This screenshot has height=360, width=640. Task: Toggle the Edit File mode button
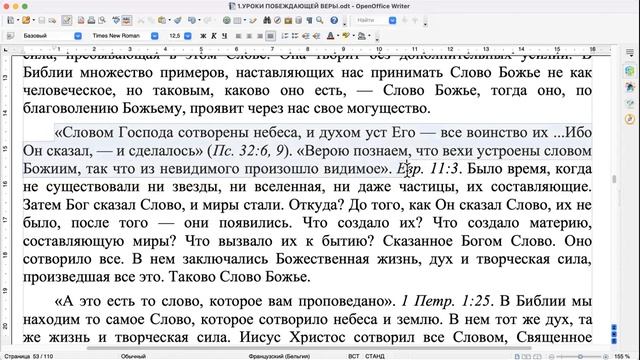click(x=67, y=20)
